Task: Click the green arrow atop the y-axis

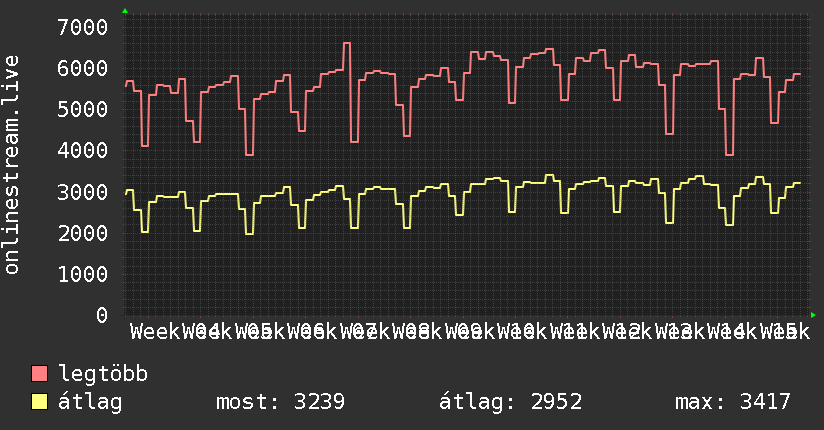Action: click(x=125, y=11)
